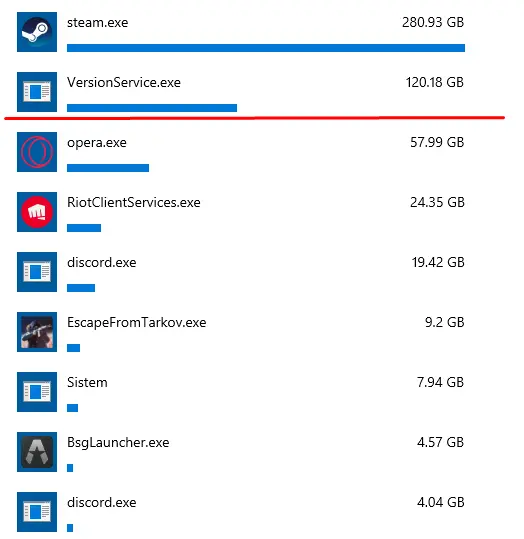524x539 pixels.
Task: Click the Escape From Tarkov soldier icon
Action: coord(37,332)
